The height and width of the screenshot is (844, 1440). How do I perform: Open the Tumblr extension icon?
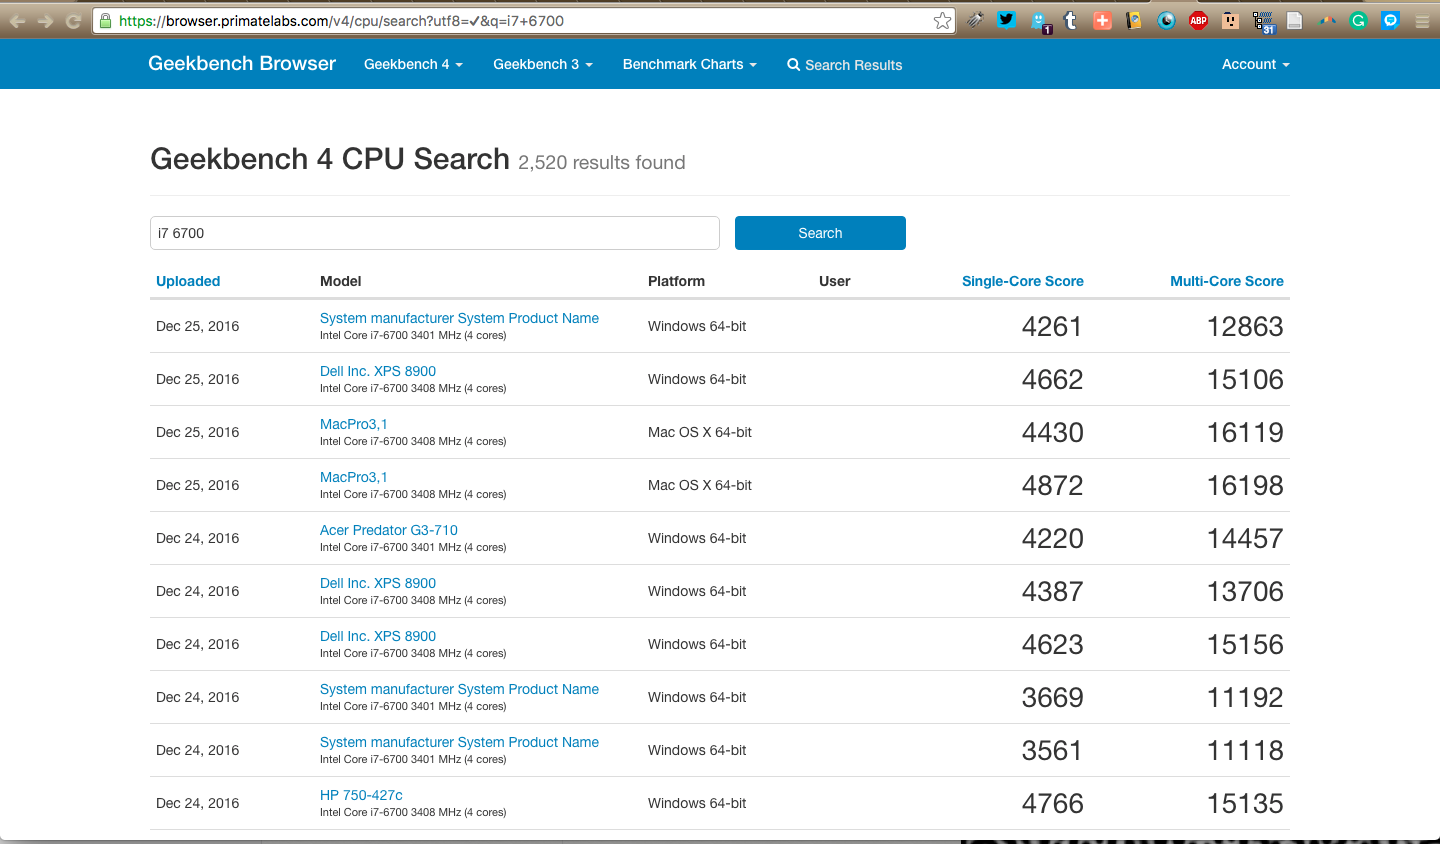1071,20
